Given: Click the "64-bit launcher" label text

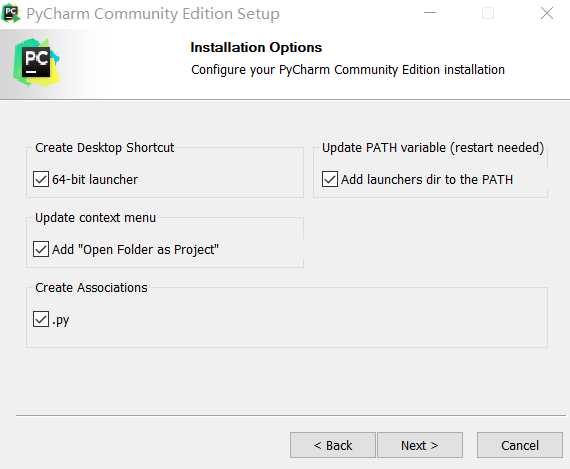Looking at the screenshot, I should pyautogui.click(x=95, y=179).
